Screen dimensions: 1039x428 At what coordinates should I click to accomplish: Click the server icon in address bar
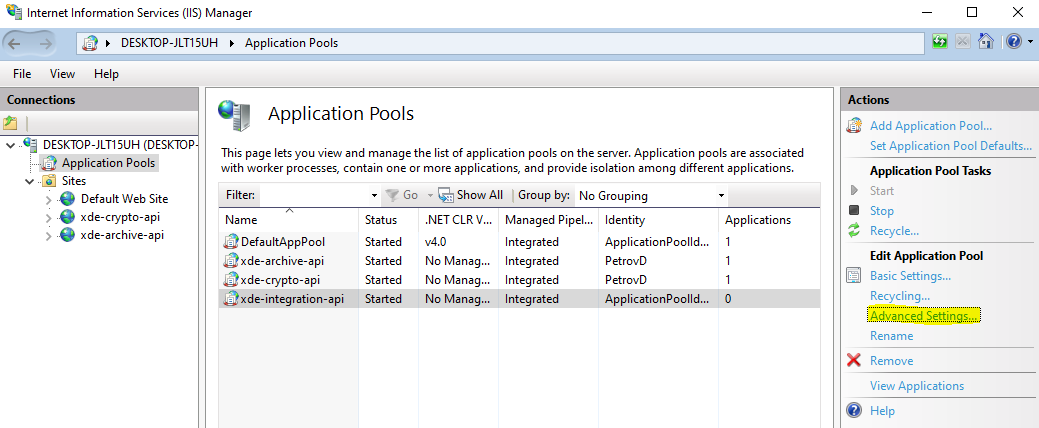click(x=89, y=43)
